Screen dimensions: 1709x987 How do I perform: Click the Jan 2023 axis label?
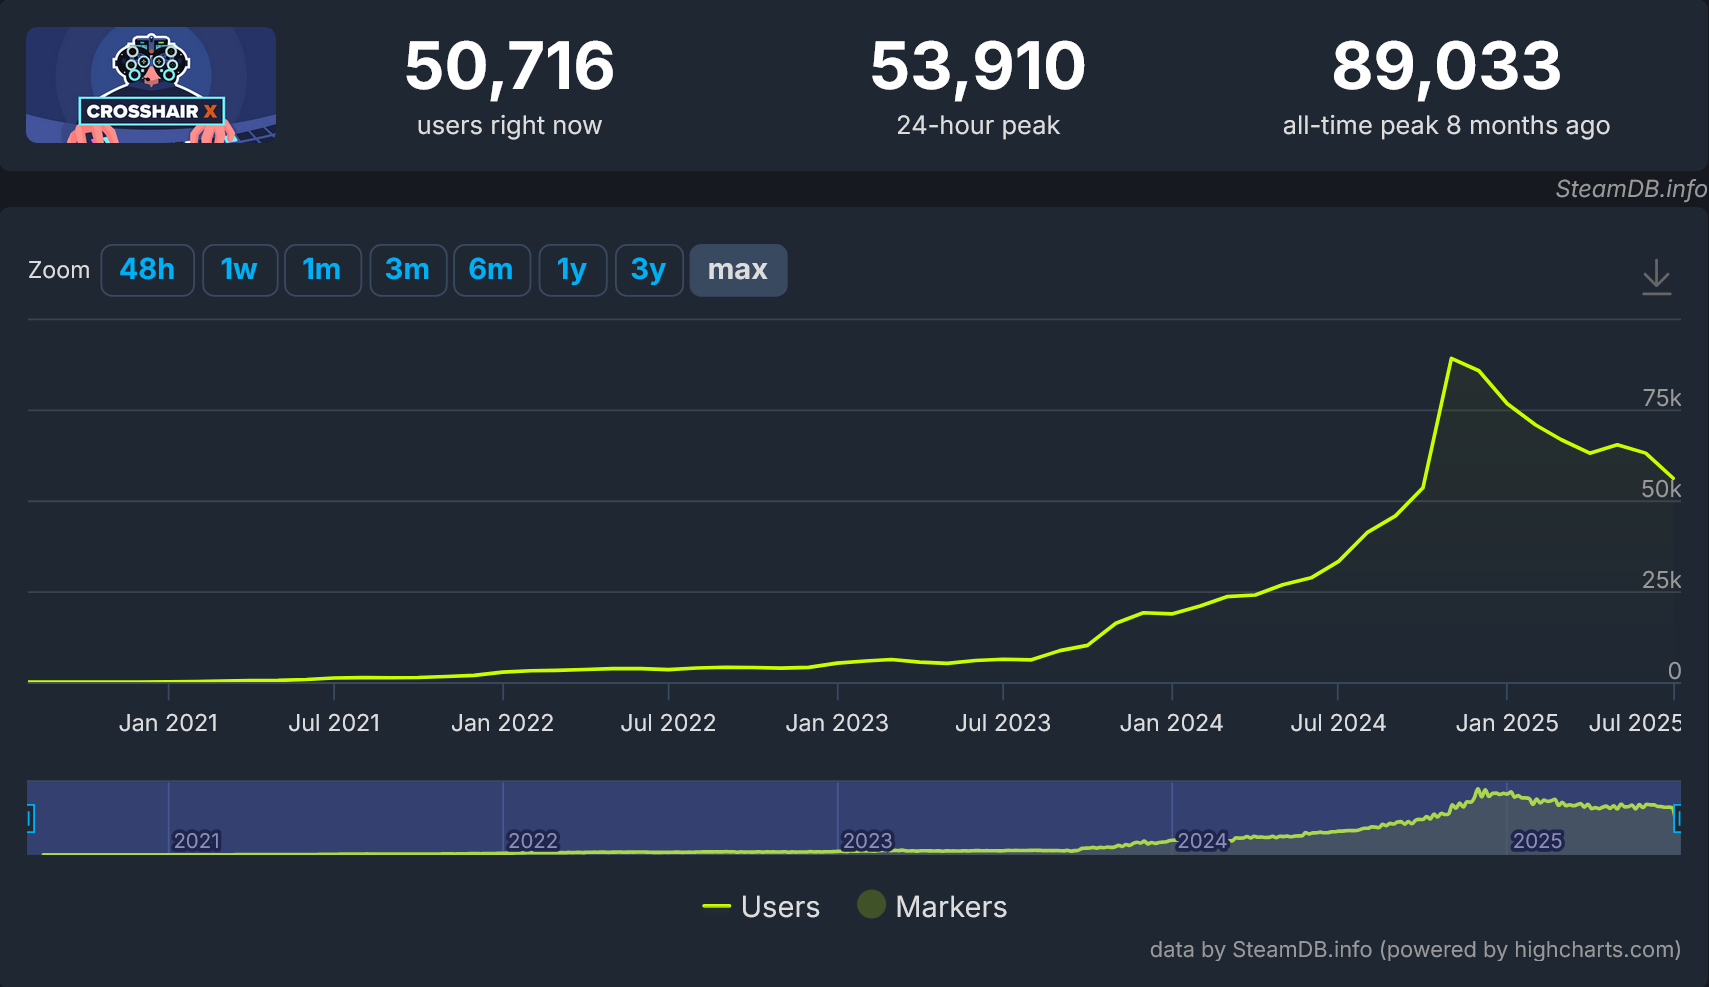click(837, 723)
